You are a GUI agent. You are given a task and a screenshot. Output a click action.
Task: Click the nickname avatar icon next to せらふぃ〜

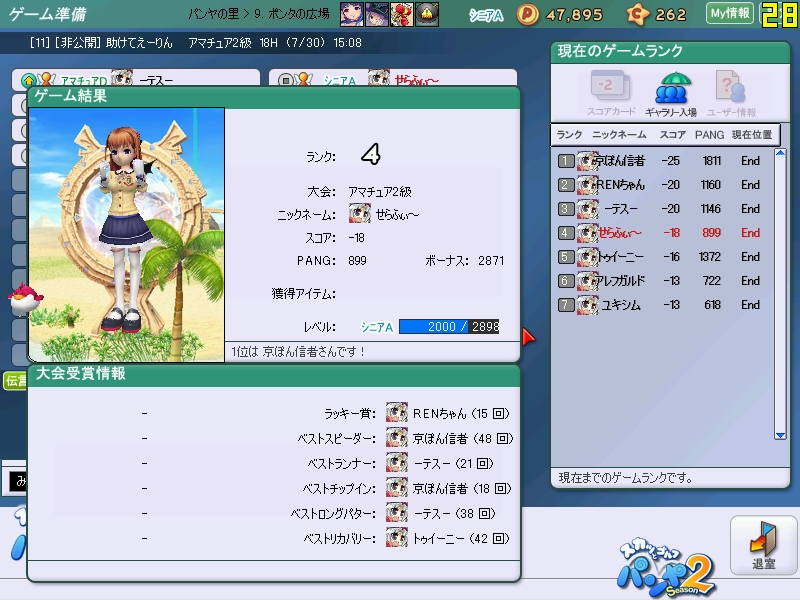tap(360, 214)
